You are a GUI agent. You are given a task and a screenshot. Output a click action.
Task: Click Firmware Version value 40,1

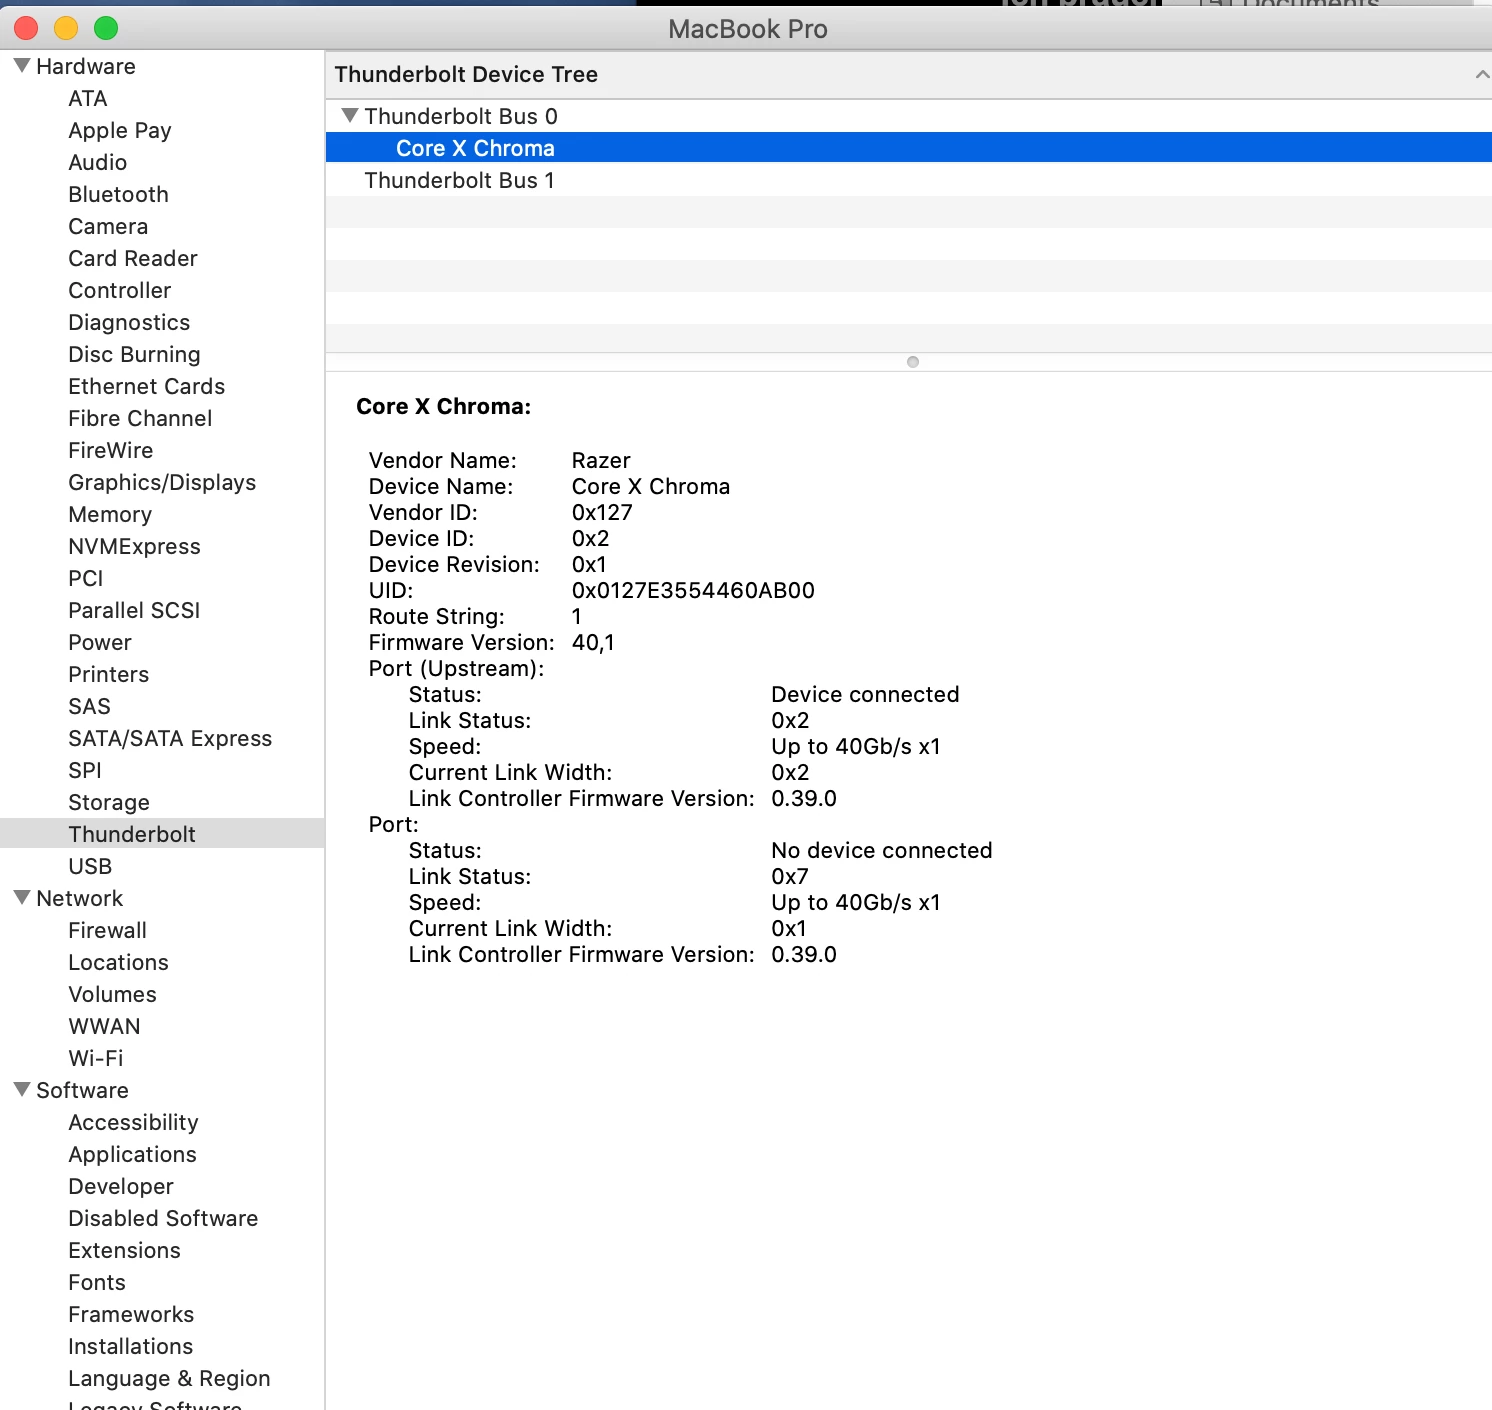(x=593, y=642)
